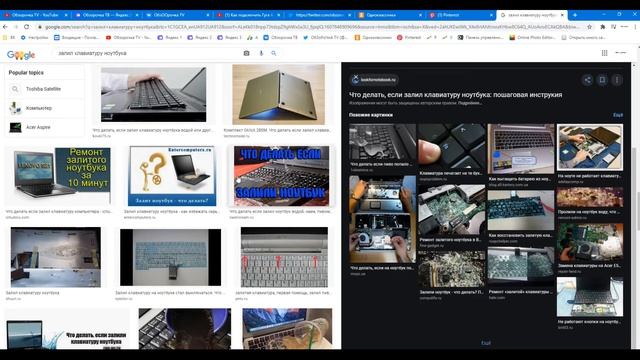The image size is (640, 360).
Task: Open the Chrome extensions puzzle icon
Action: [x=603, y=27]
